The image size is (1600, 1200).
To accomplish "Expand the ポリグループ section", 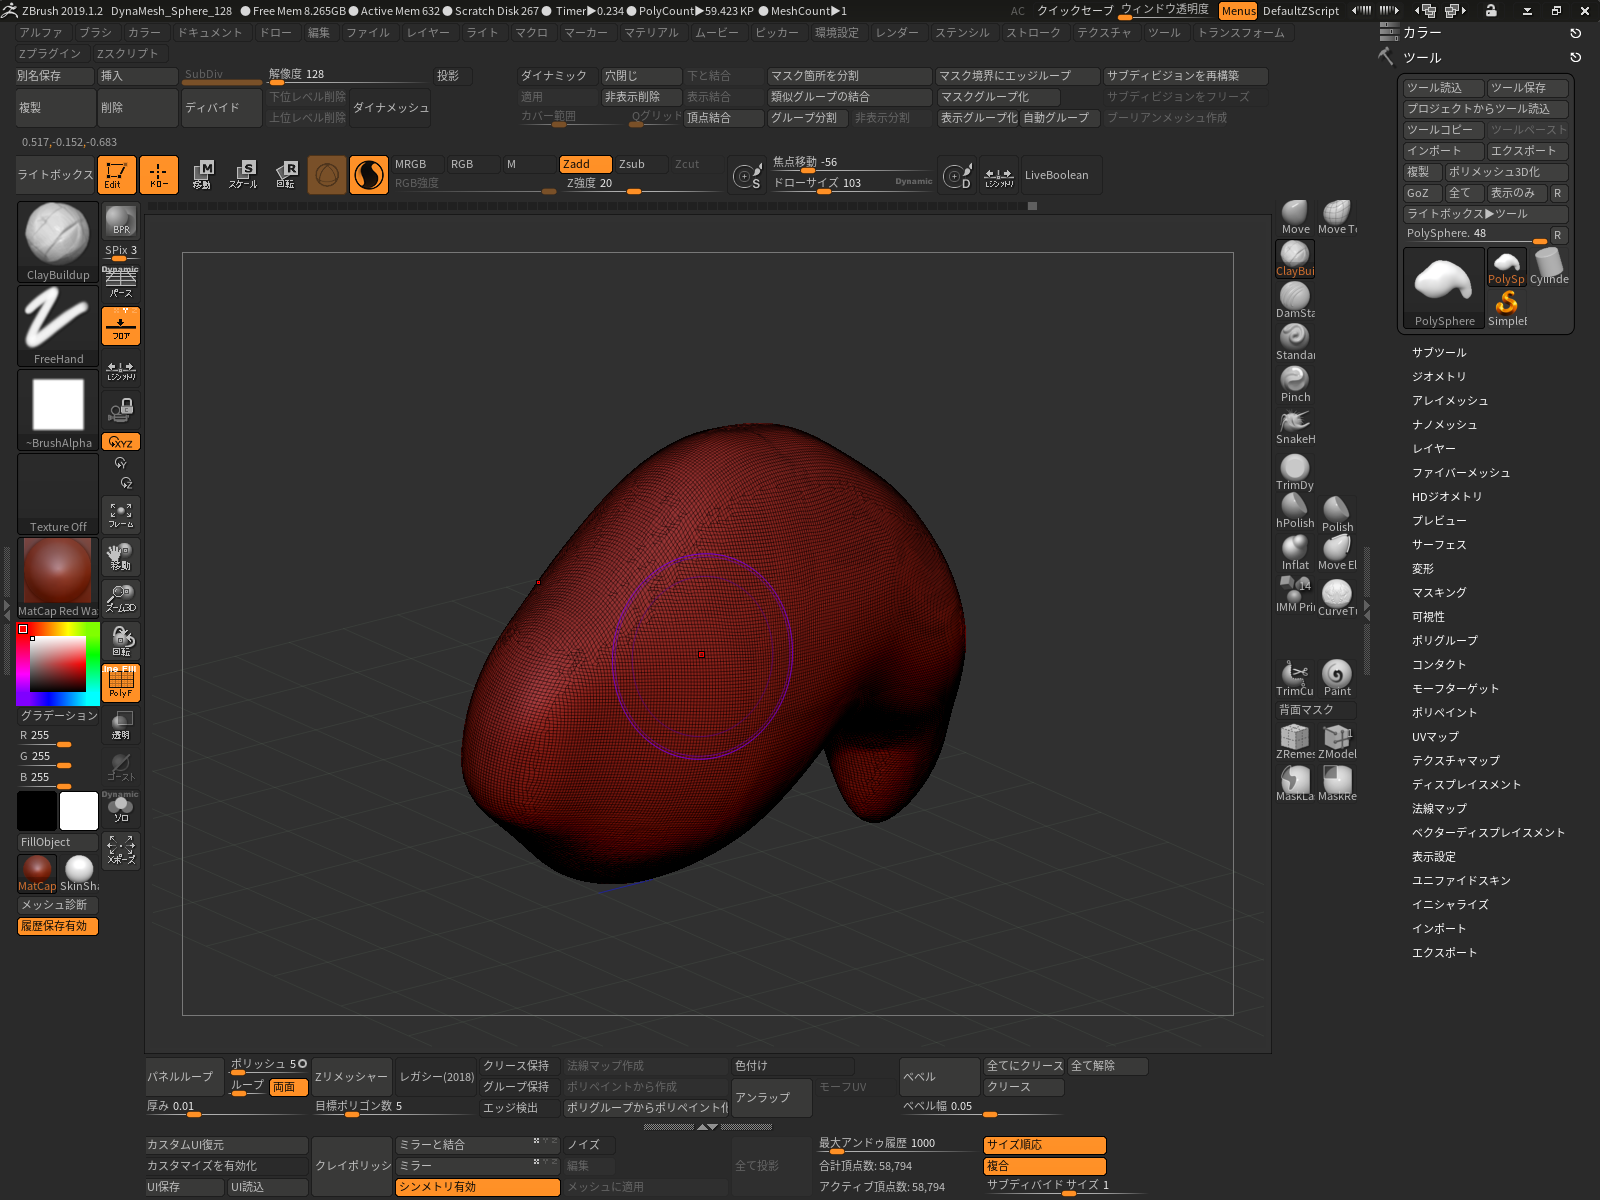I will click(1445, 641).
